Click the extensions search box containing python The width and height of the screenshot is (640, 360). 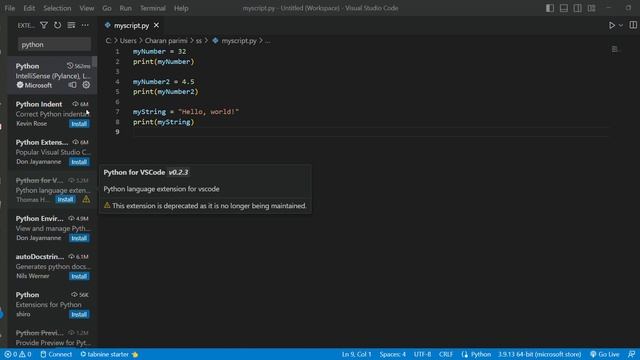[x=54, y=44]
